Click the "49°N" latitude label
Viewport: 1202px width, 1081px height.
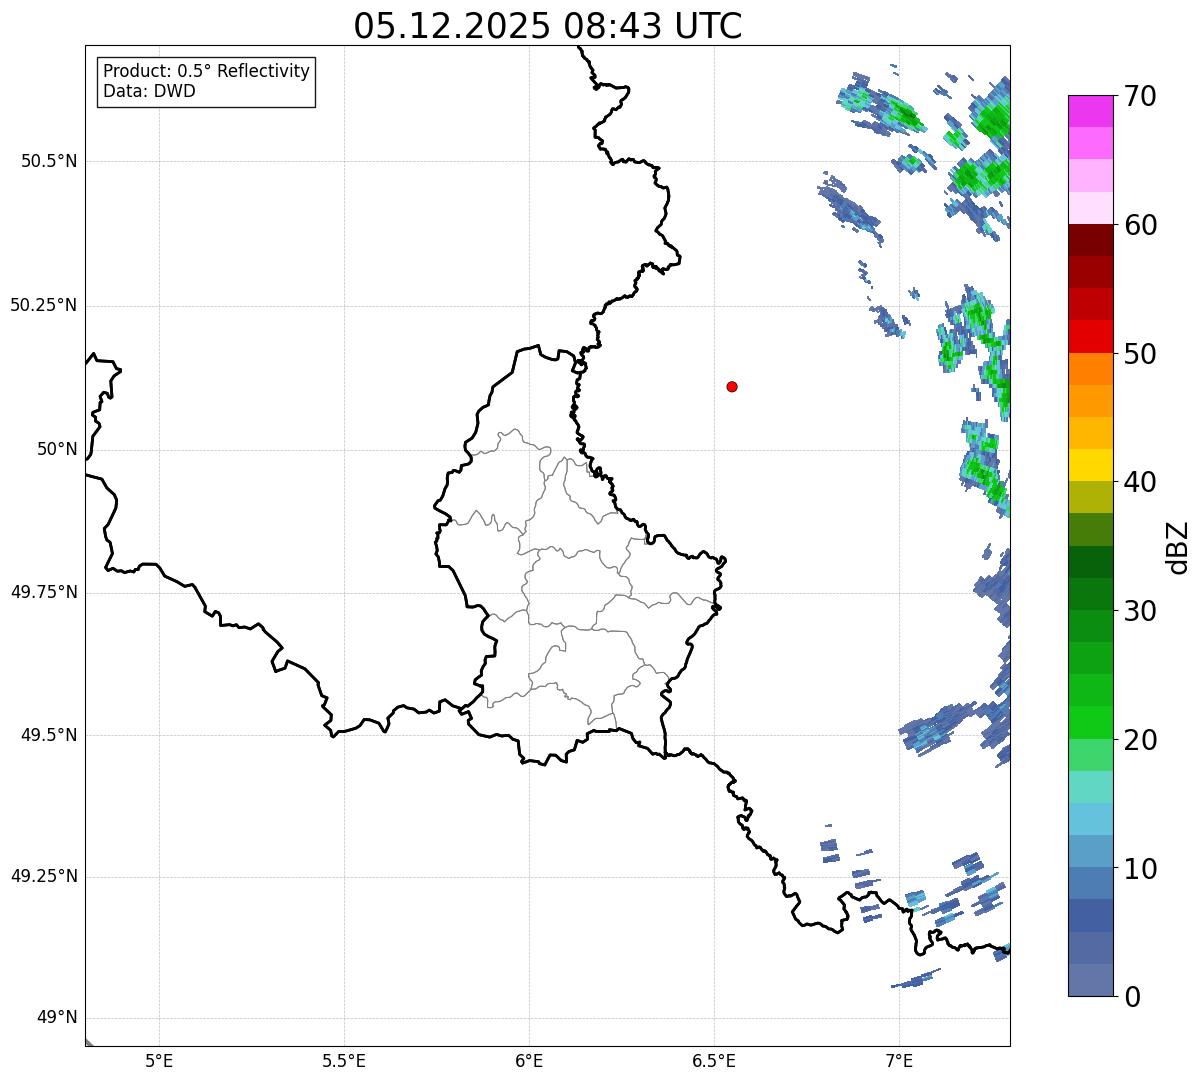[57, 1018]
